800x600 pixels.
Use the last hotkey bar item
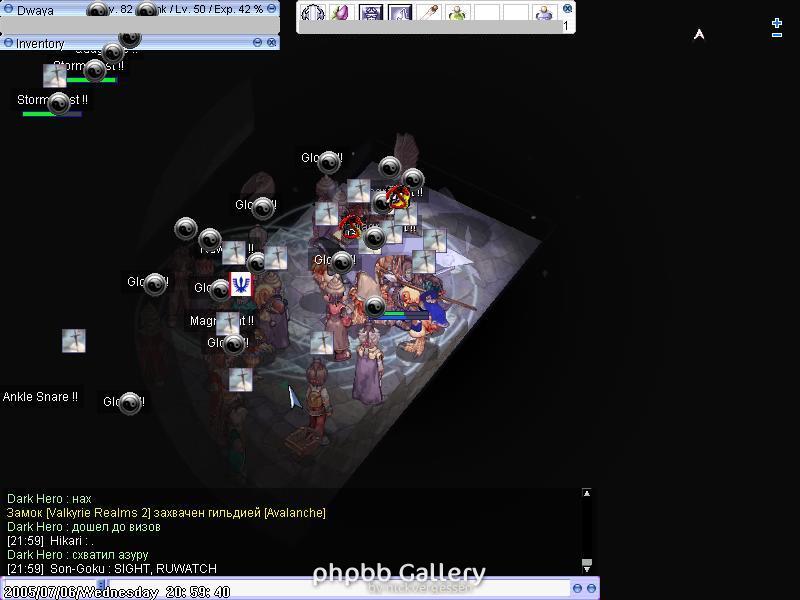(544, 14)
